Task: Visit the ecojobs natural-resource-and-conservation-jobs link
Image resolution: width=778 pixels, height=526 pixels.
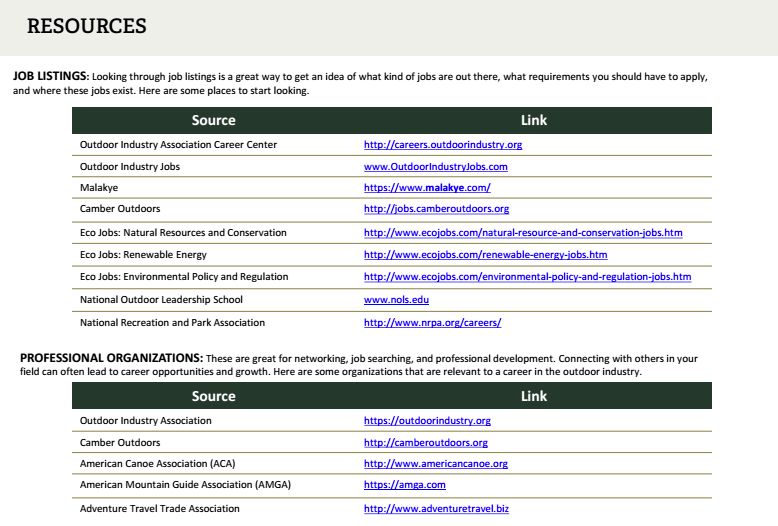Action: [x=523, y=233]
